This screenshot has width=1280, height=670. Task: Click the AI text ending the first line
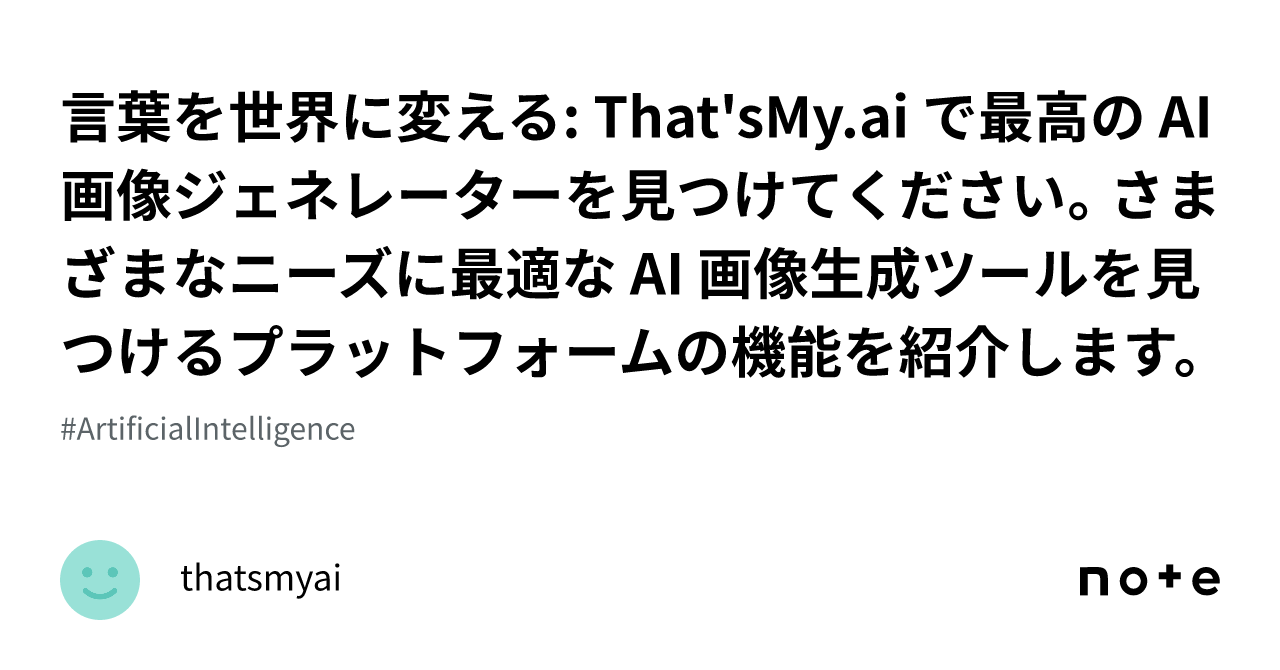coord(1186,122)
